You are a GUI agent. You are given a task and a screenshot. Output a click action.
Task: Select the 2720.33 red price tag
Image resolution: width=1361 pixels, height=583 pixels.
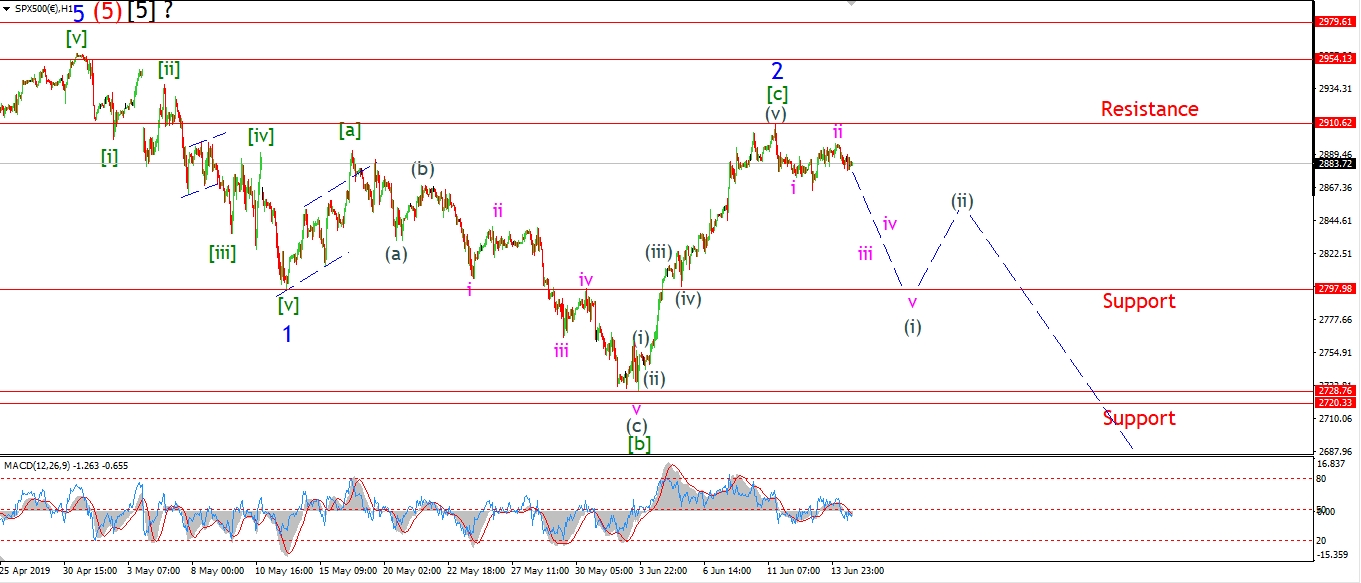(1335, 402)
